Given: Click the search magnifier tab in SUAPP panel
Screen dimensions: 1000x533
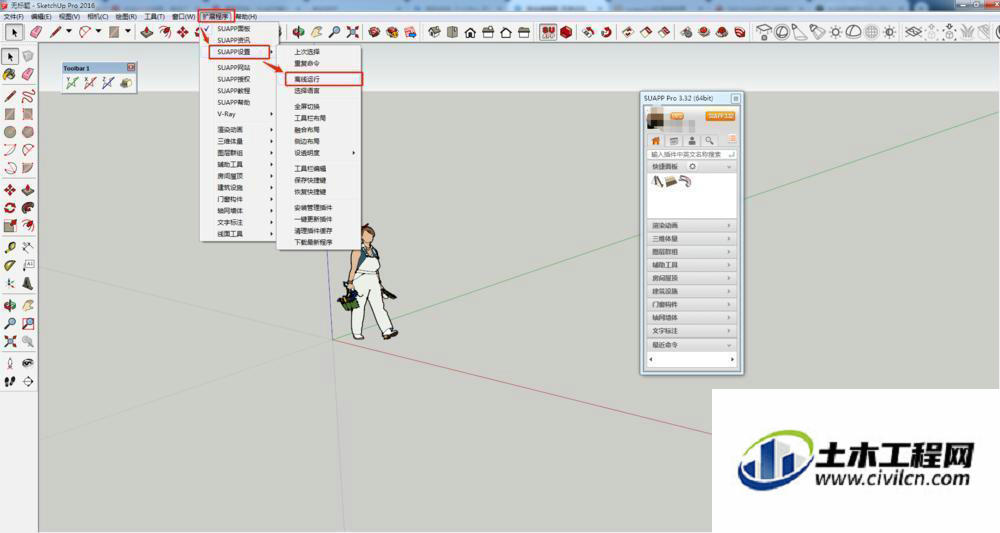Looking at the screenshot, I should coord(709,141).
